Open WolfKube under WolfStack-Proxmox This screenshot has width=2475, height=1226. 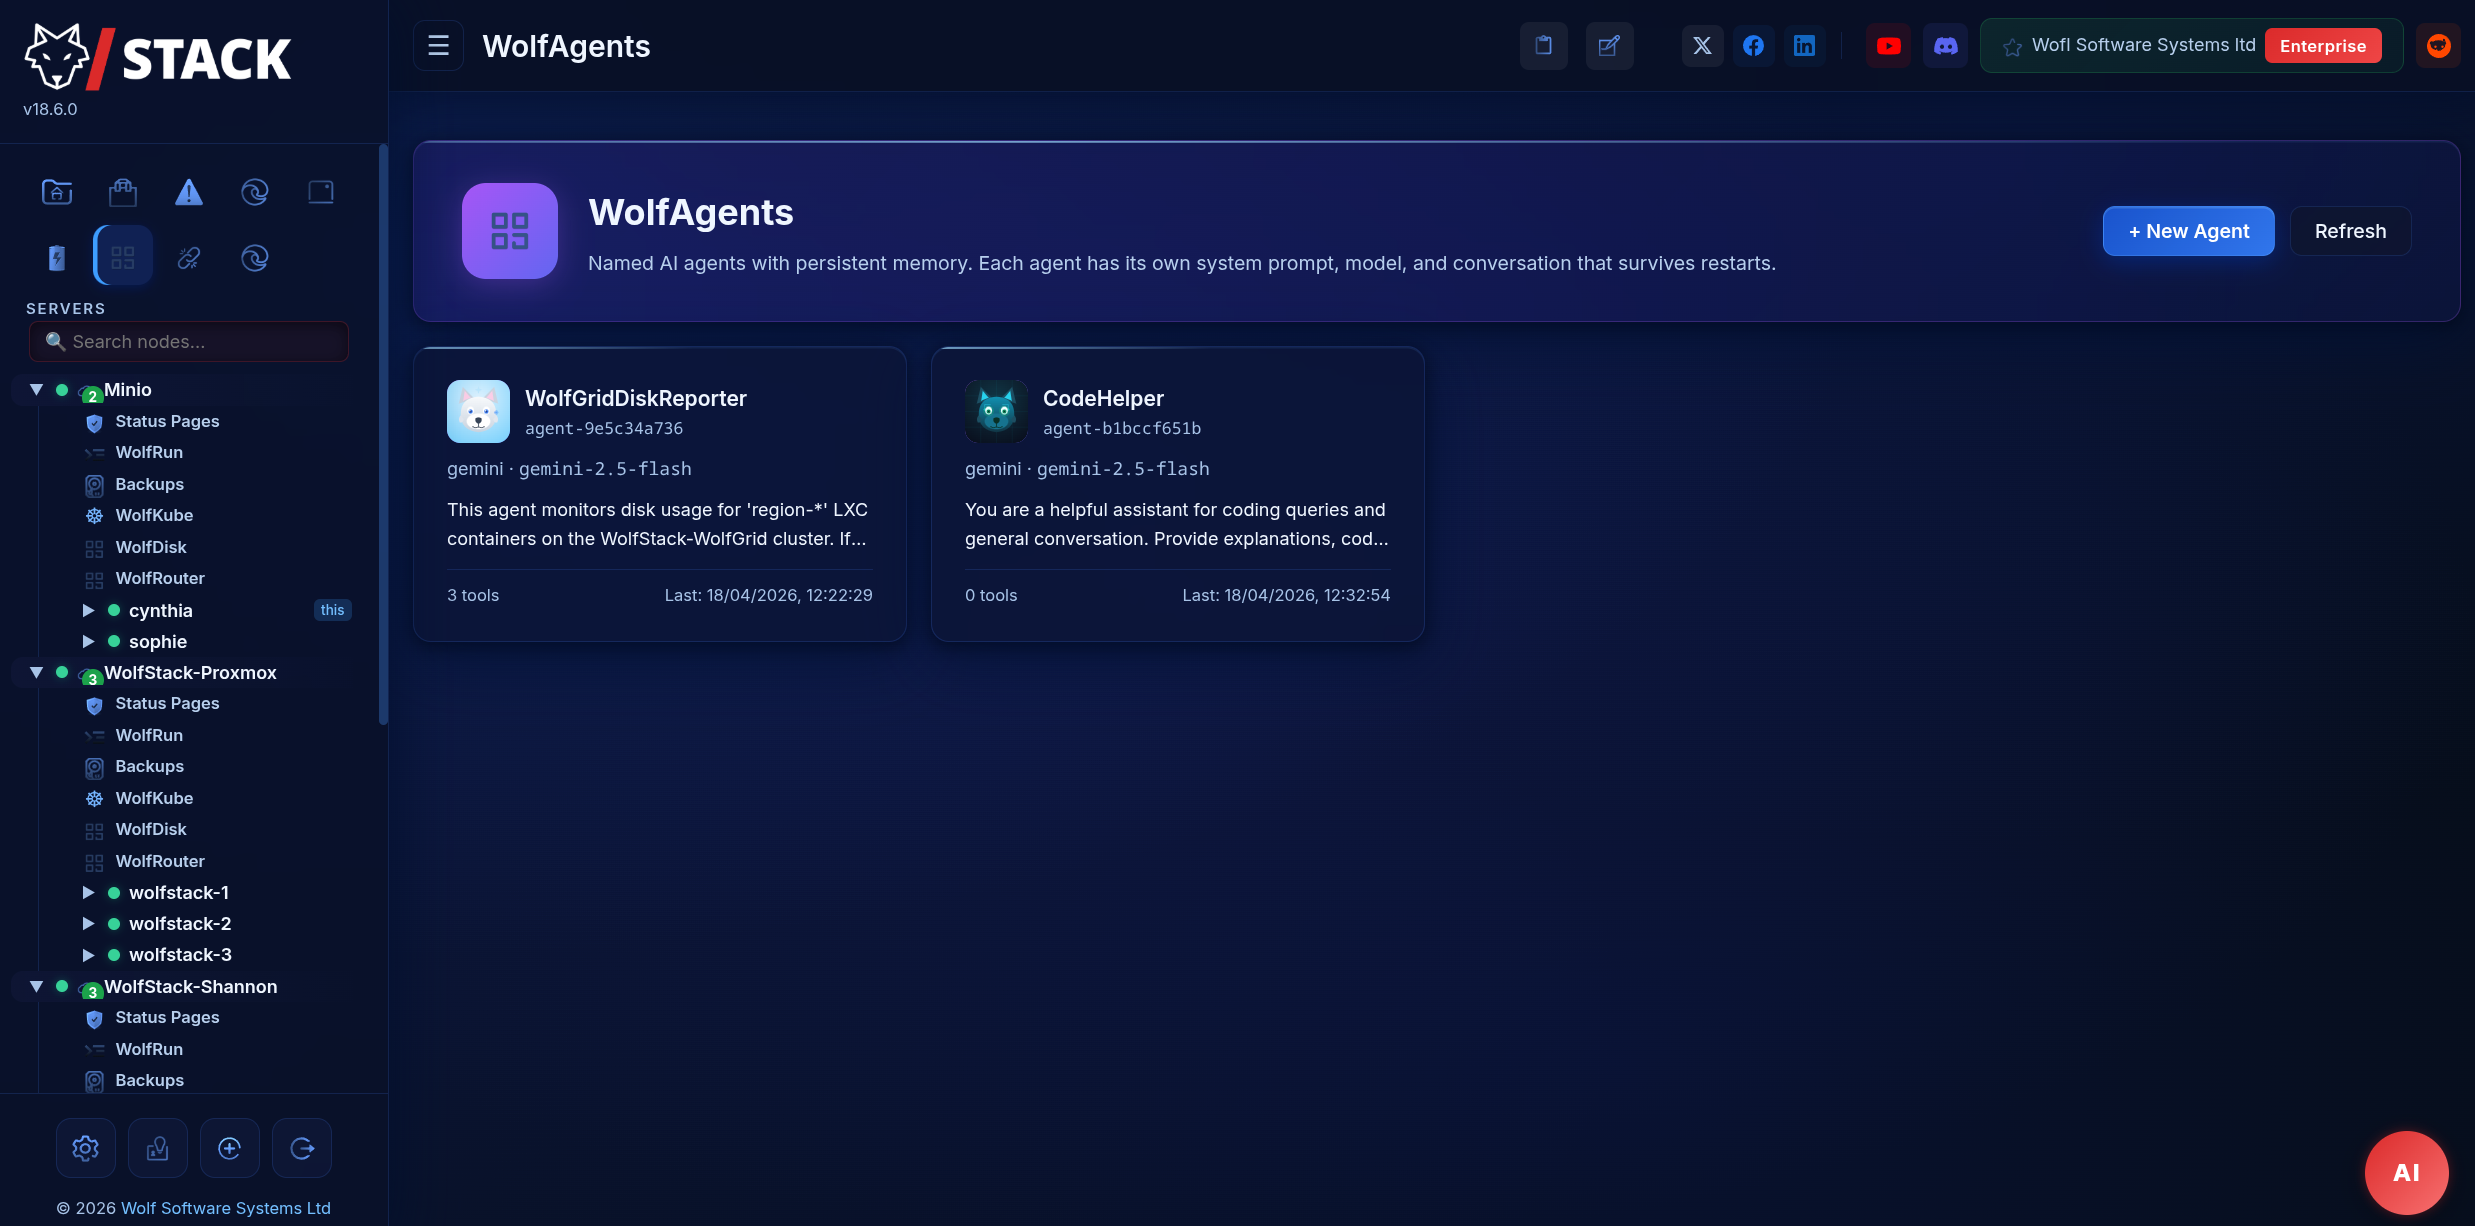point(154,798)
